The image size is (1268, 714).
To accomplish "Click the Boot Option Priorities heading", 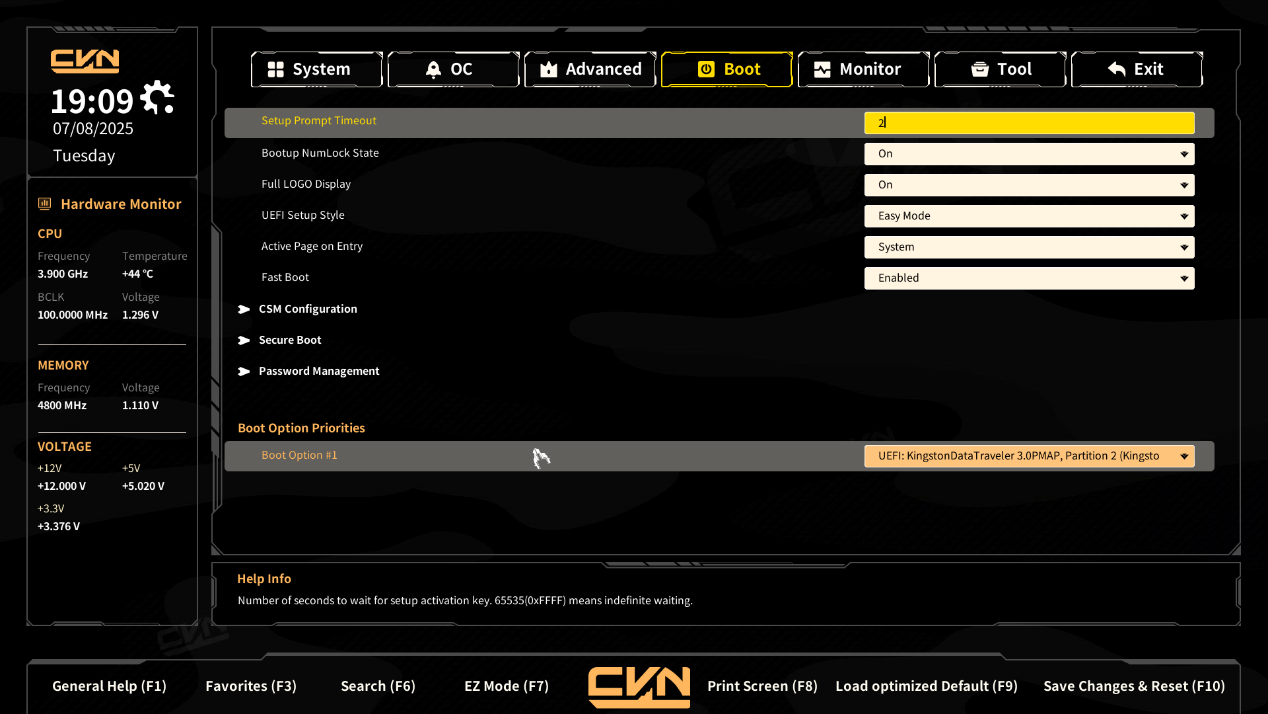I will [x=301, y=428].
